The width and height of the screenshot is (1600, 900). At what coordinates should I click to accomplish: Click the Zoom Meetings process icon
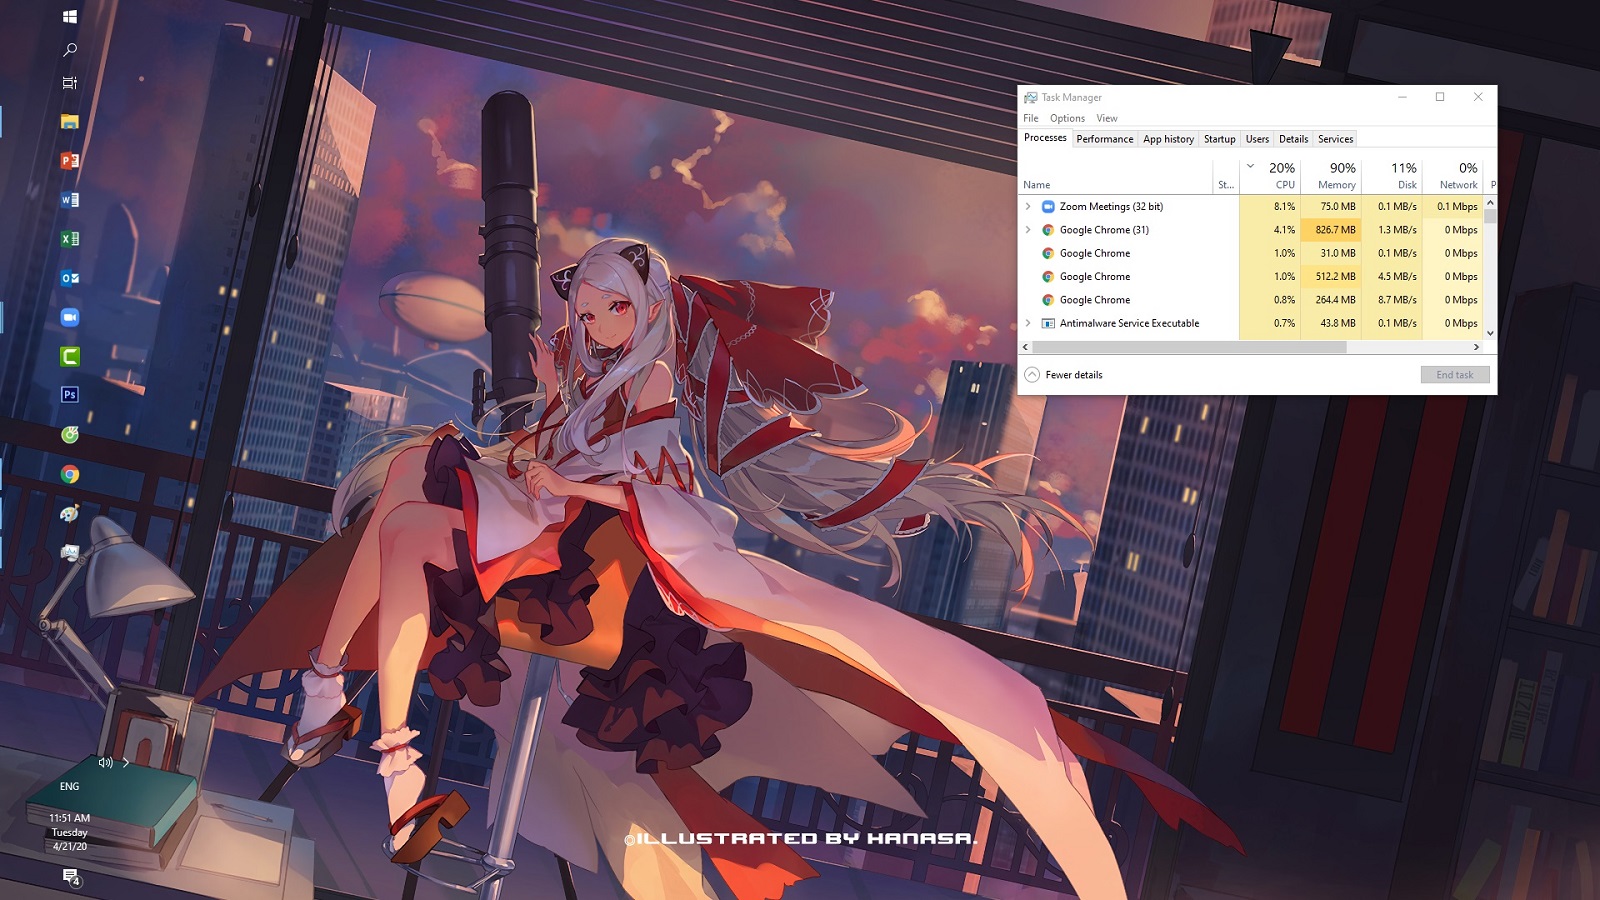point(1048,207)
